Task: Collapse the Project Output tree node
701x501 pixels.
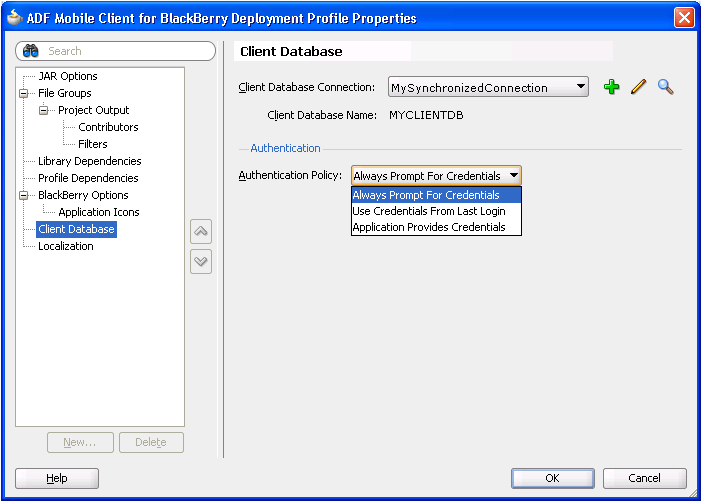Action: pyautogui.click(x=43, y=110)
